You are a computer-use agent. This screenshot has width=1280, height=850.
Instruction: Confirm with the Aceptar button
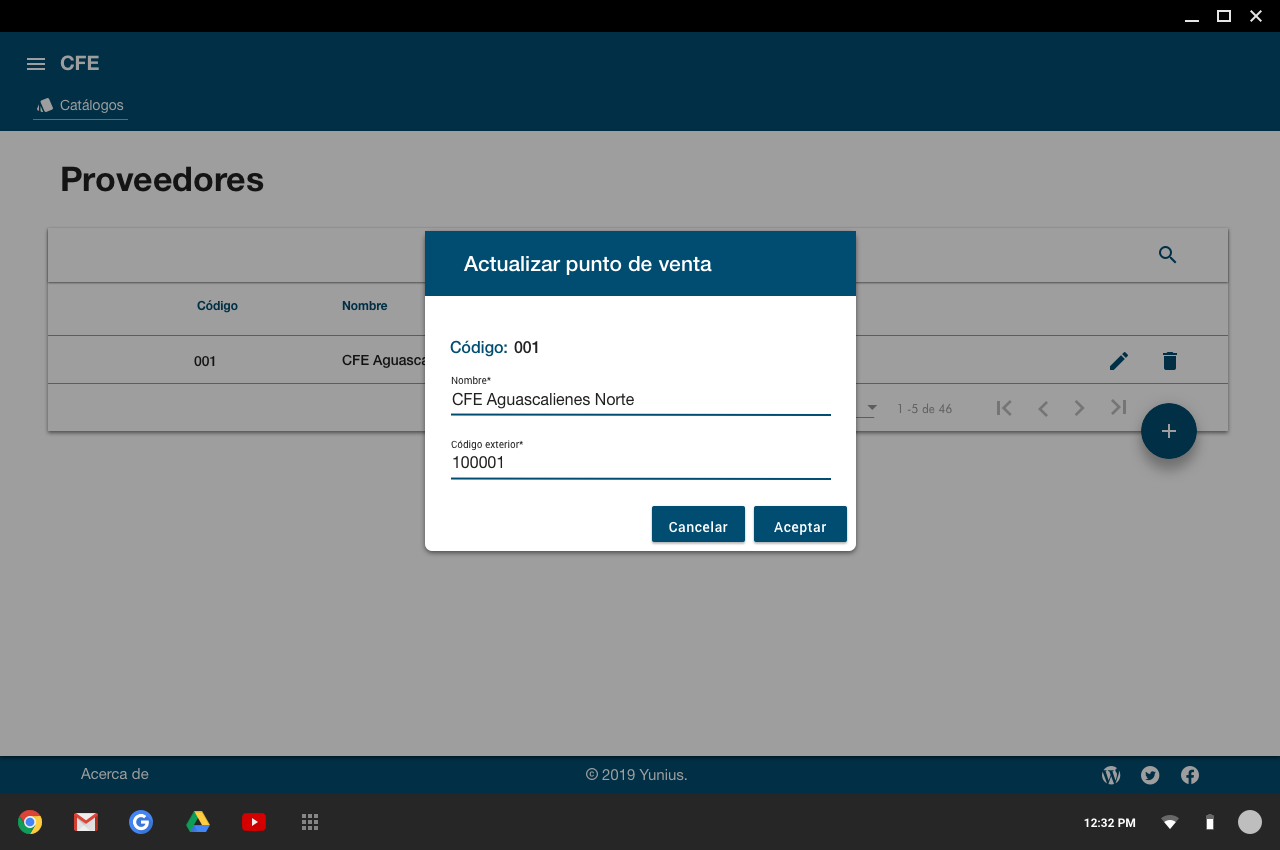[800, 526]
